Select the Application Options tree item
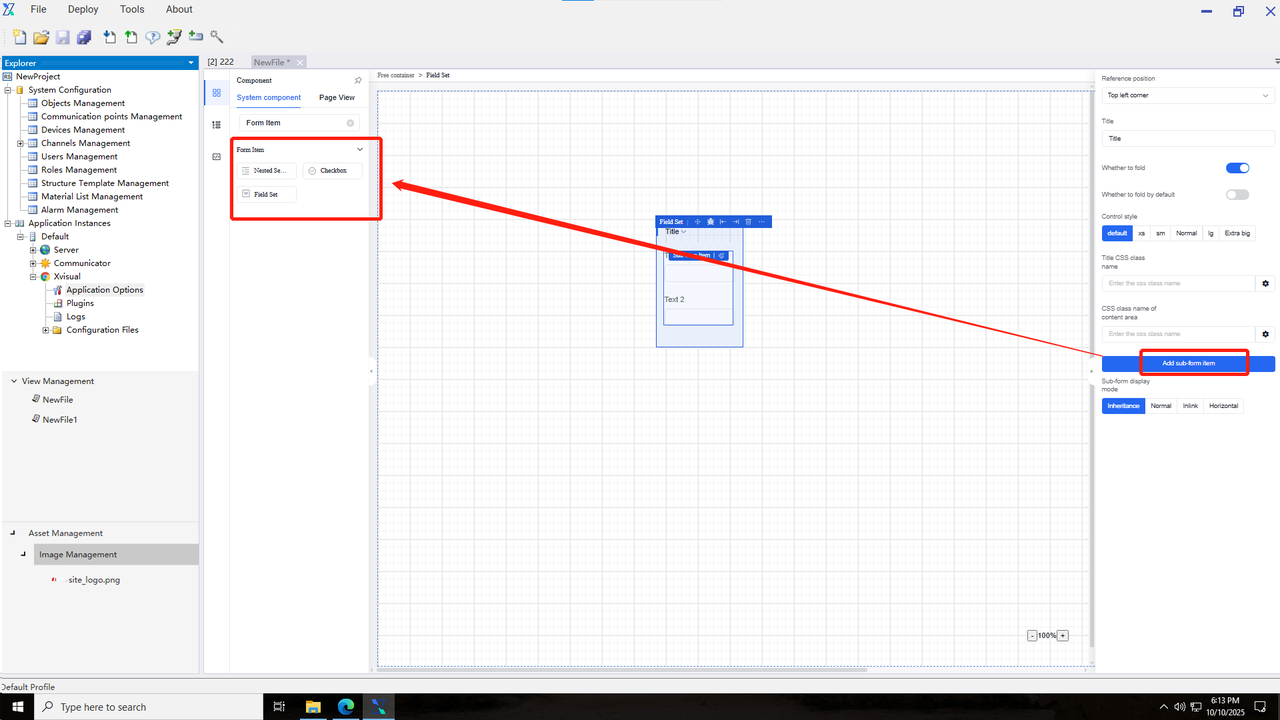1280x720 pixels. click(x=105, y=290)
